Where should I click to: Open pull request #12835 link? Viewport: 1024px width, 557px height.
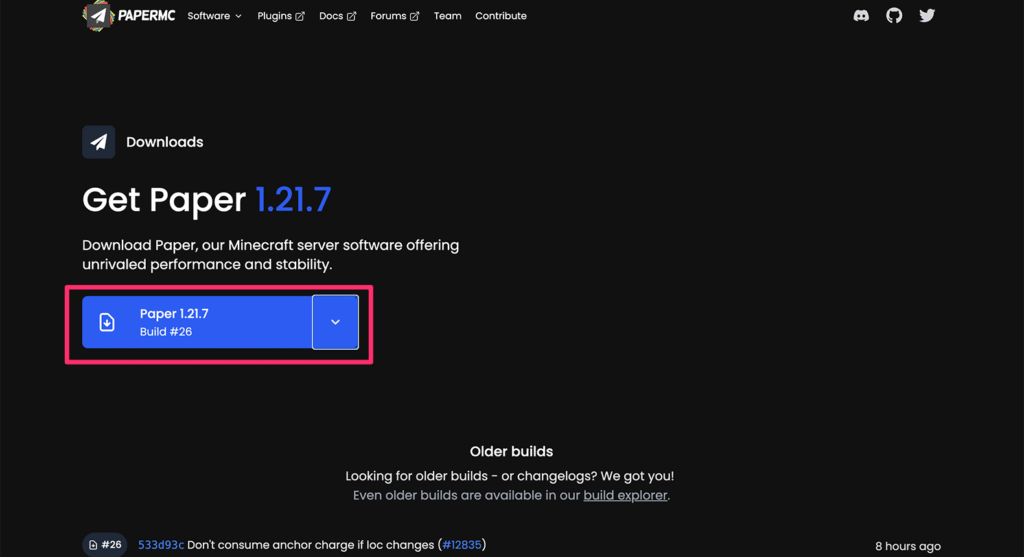pyautogui.click(x=462, y=545)
